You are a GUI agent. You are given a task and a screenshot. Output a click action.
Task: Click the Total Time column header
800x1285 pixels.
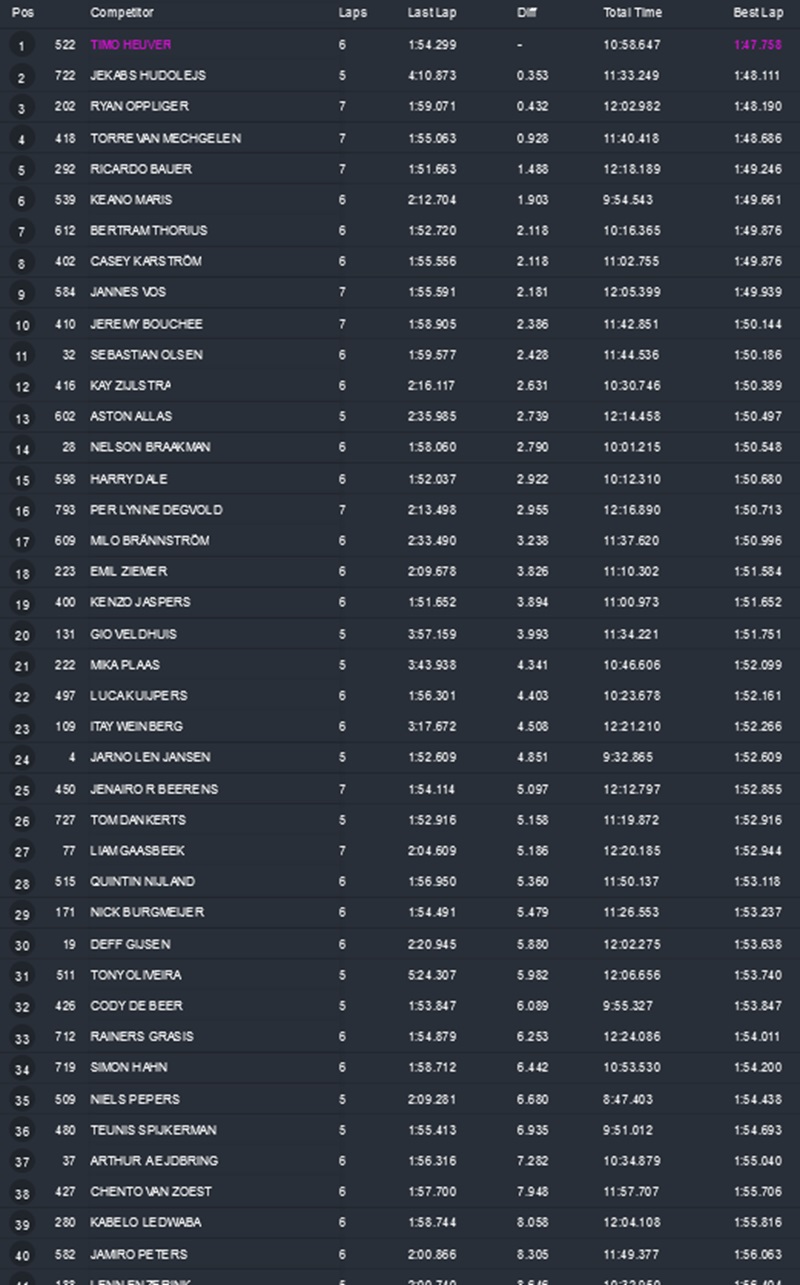click(630, 13)
